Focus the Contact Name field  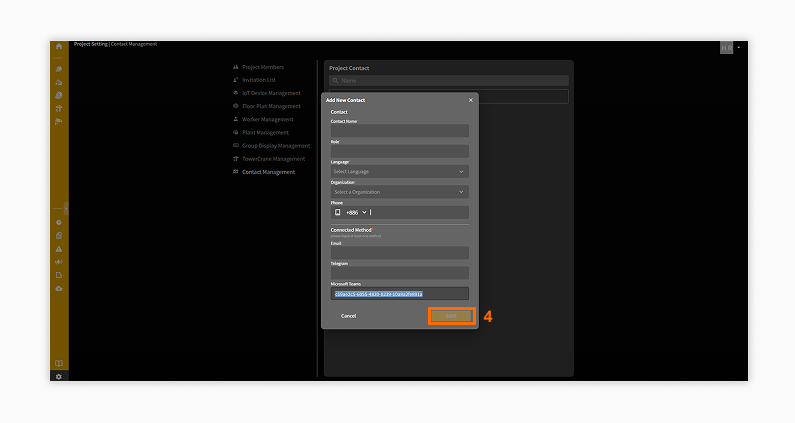[399, 131]
